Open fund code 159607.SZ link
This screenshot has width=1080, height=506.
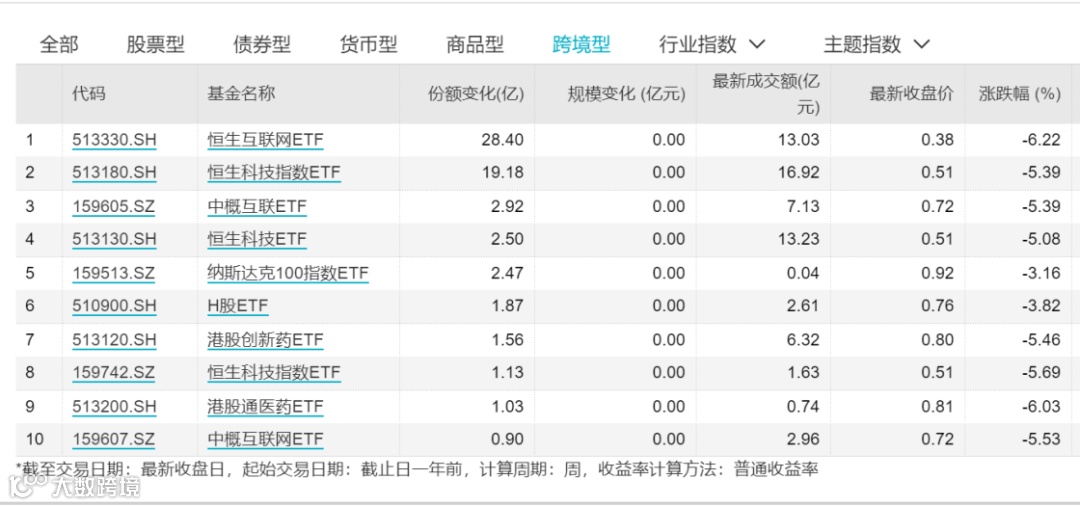click(114, 439)
